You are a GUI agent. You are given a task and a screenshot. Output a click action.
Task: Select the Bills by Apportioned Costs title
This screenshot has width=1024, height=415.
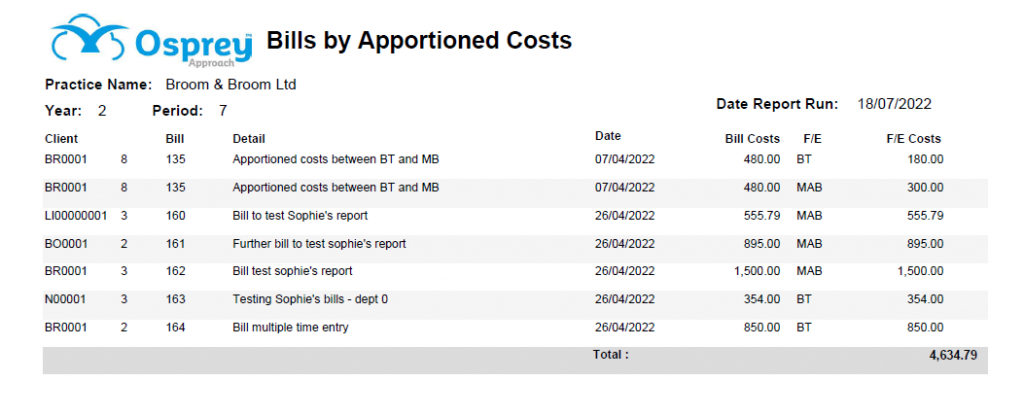click(419, 41)
